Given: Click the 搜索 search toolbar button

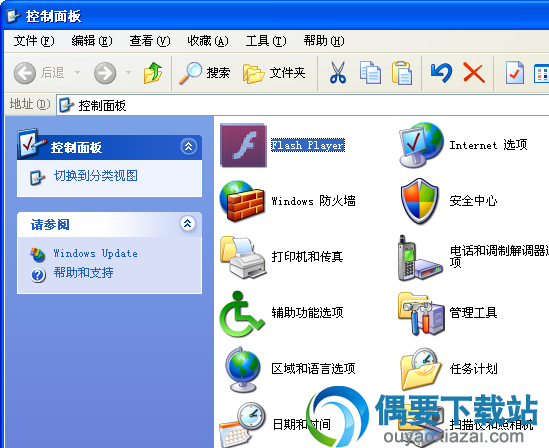Looking at the screenshot, I should (204, 73).
